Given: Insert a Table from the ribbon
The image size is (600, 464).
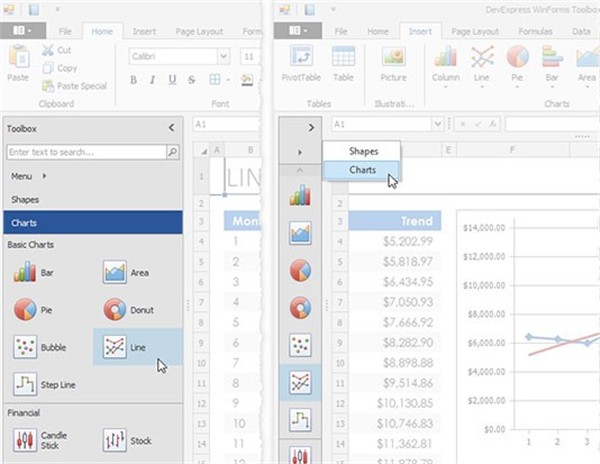Looking at the screenshot, I should [x=343, y=63].
